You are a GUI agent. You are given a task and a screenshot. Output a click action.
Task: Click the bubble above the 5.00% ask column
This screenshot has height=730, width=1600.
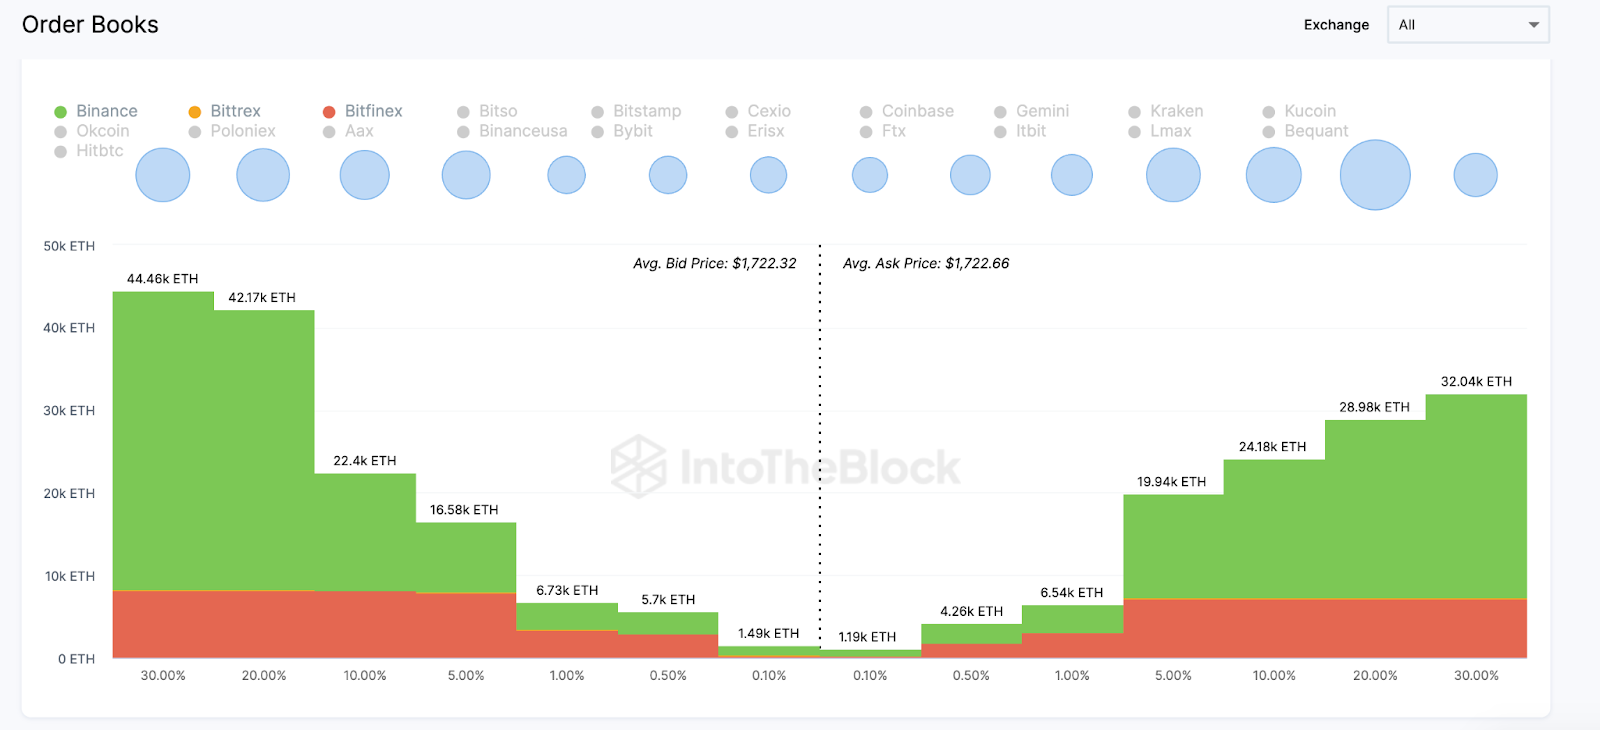coord(1173,175)
